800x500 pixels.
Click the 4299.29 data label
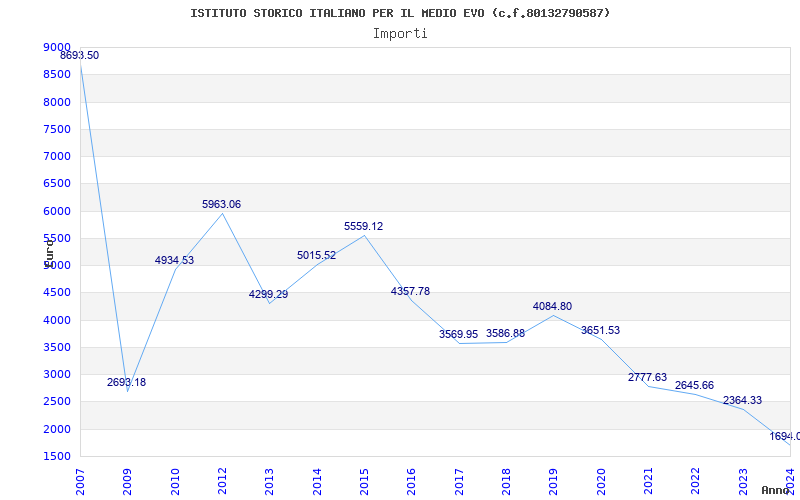coord(268,294)
